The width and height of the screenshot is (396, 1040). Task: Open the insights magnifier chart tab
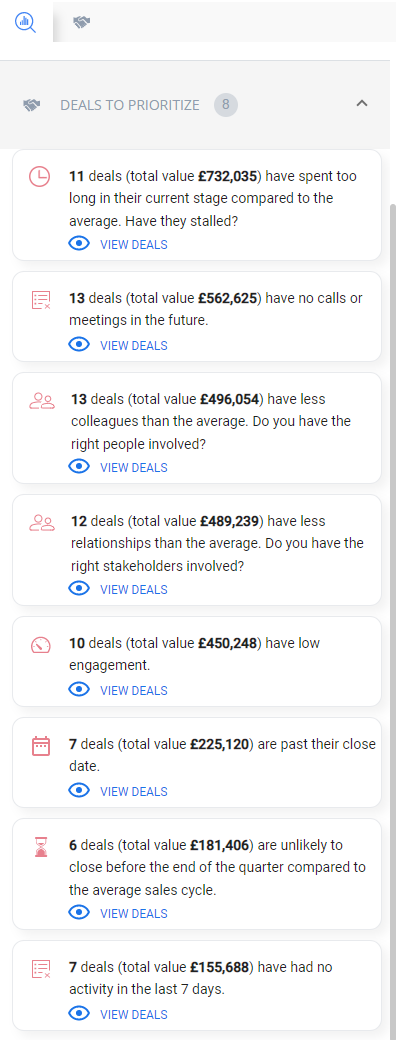[26, 22]
